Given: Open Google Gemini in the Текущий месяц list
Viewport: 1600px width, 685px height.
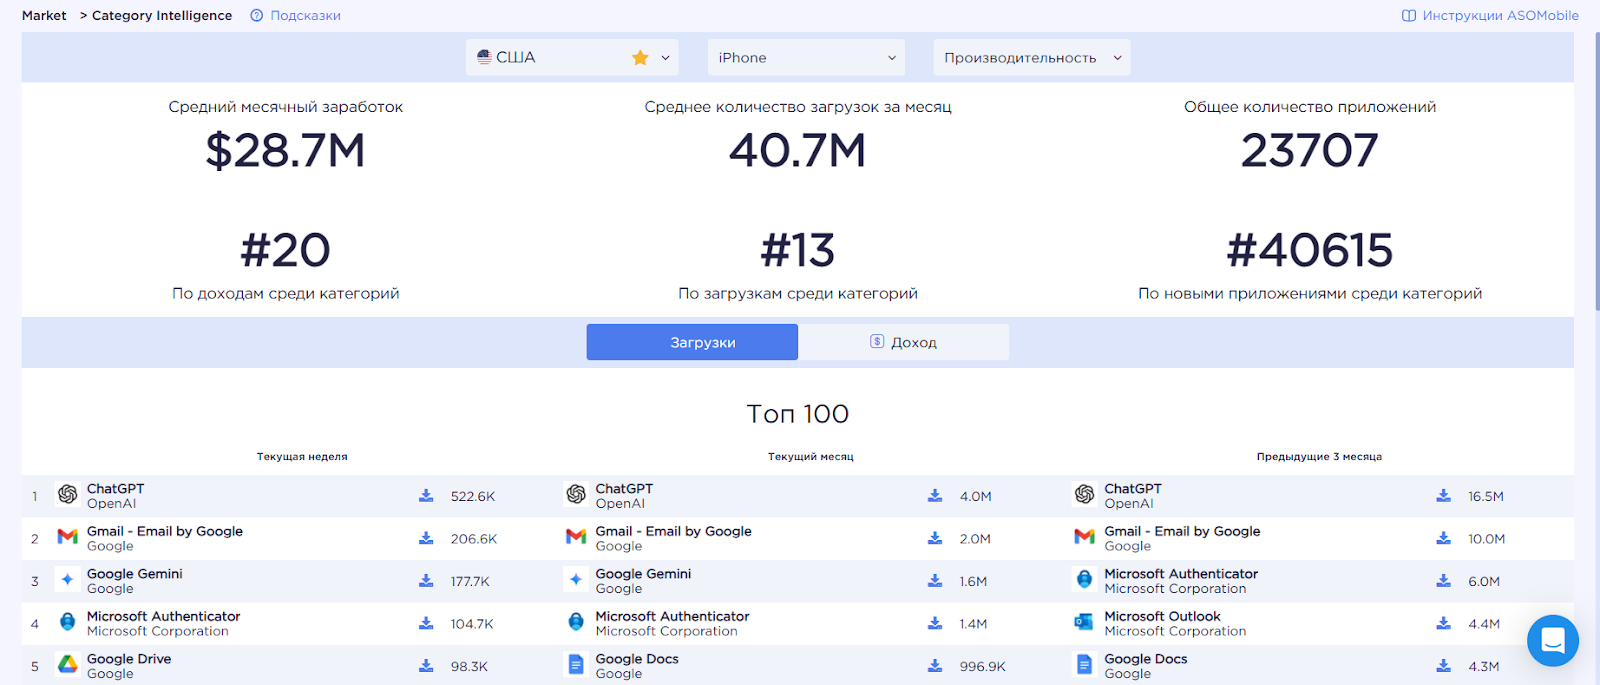Looking at the screenshot, I should pyautogui.click(x=643, y=574).
